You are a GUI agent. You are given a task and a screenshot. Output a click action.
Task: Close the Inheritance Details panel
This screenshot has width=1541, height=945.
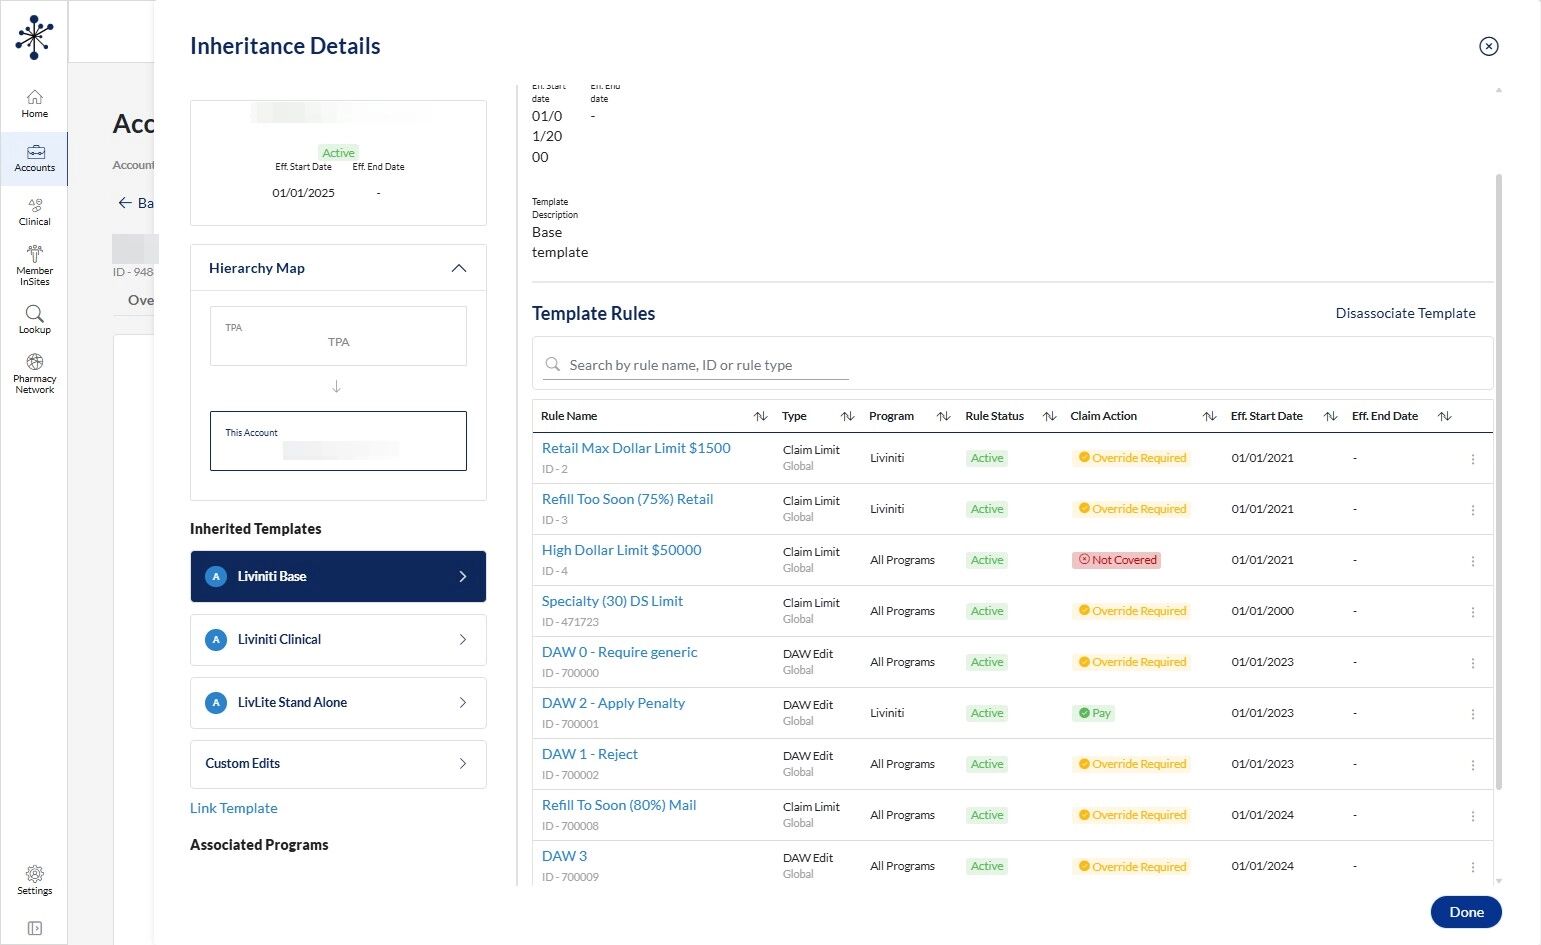coord(1488,46)
